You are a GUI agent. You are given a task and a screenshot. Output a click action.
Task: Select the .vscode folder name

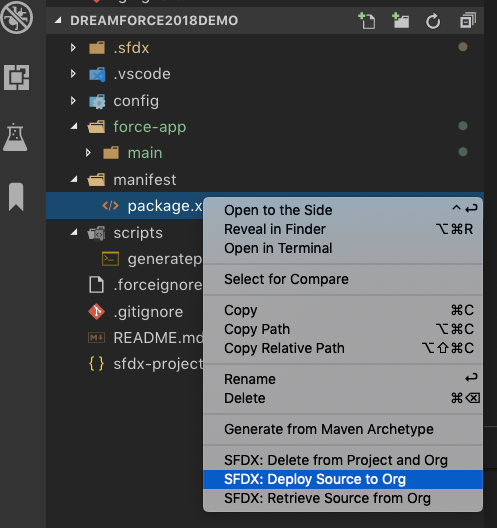point(142,74)
